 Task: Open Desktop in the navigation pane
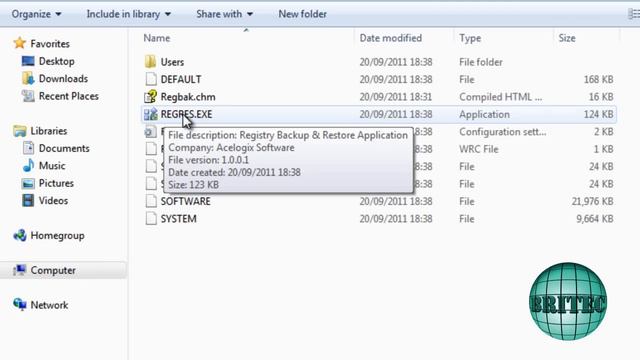(x=56, y=61)
